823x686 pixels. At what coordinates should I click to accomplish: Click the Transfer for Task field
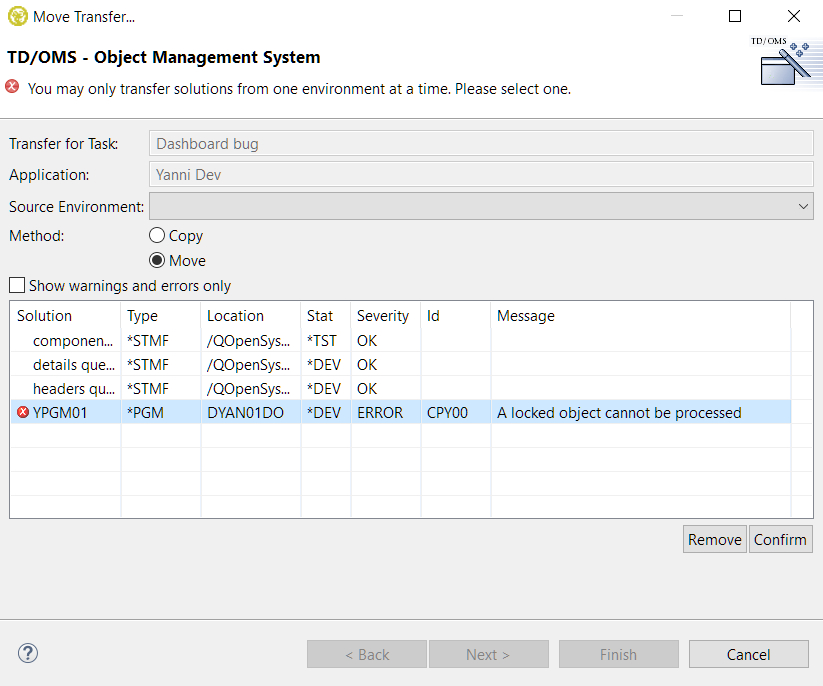pyautogui.click(x=480, y=144)
